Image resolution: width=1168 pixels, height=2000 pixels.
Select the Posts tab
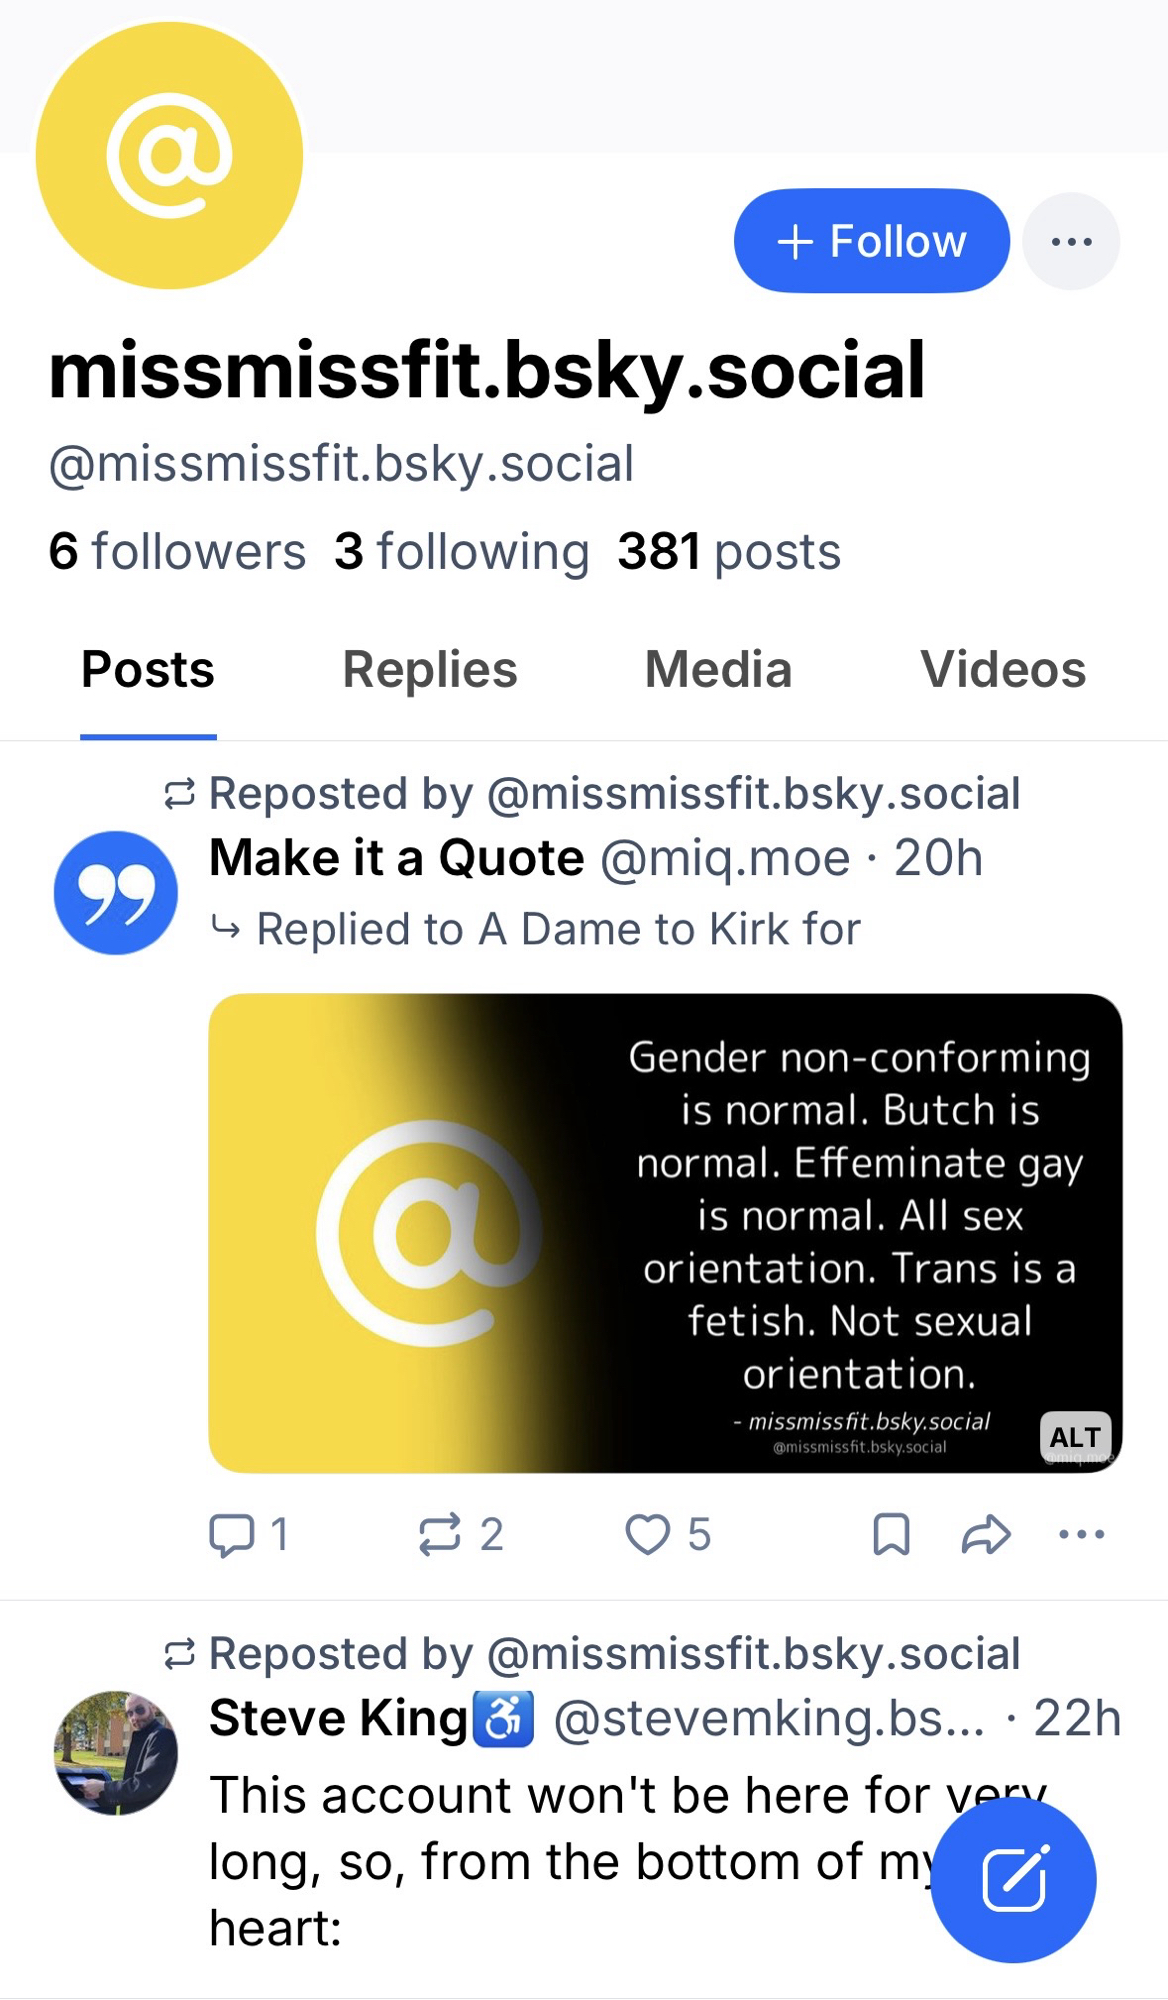pyautogui.click(x=148, y=670)
